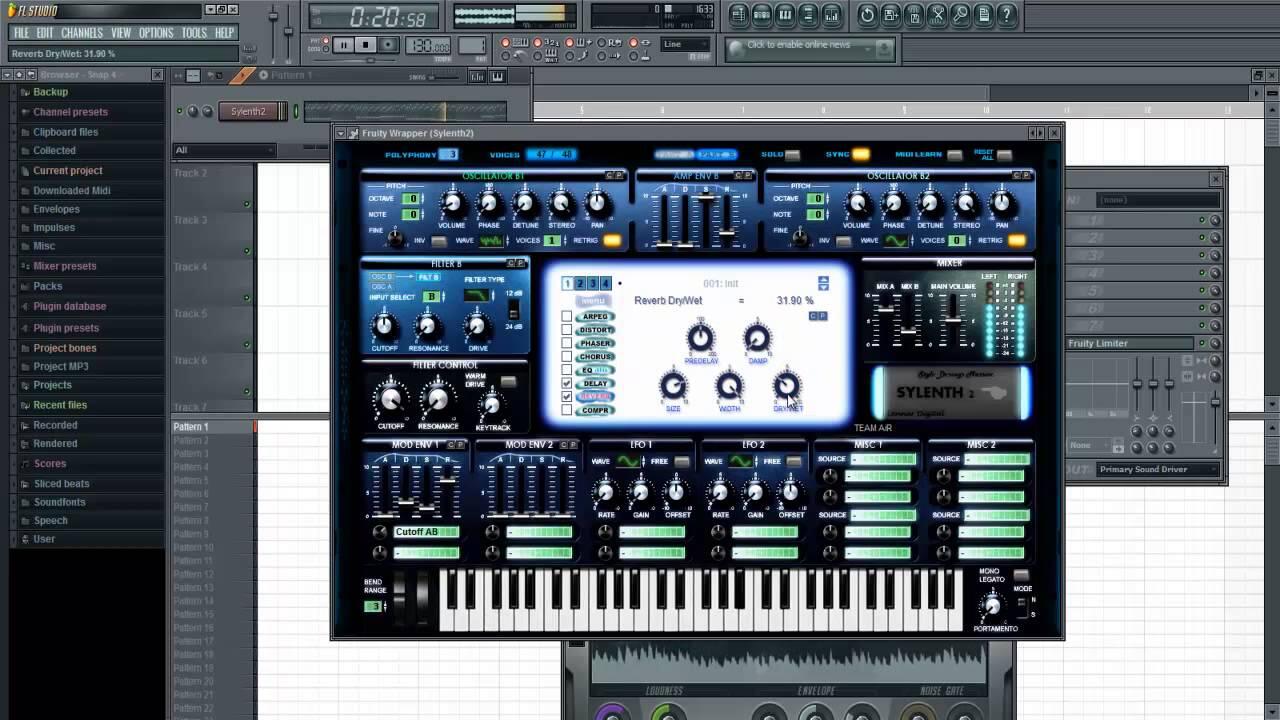The width and height of the screenshot is (1280, 720).
Task: Open the EDIT menu
Action: coord(45,33)
